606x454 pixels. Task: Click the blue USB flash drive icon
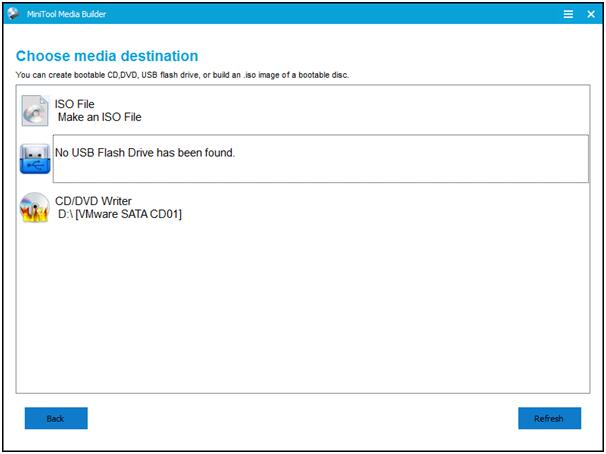tap(35, 158)
